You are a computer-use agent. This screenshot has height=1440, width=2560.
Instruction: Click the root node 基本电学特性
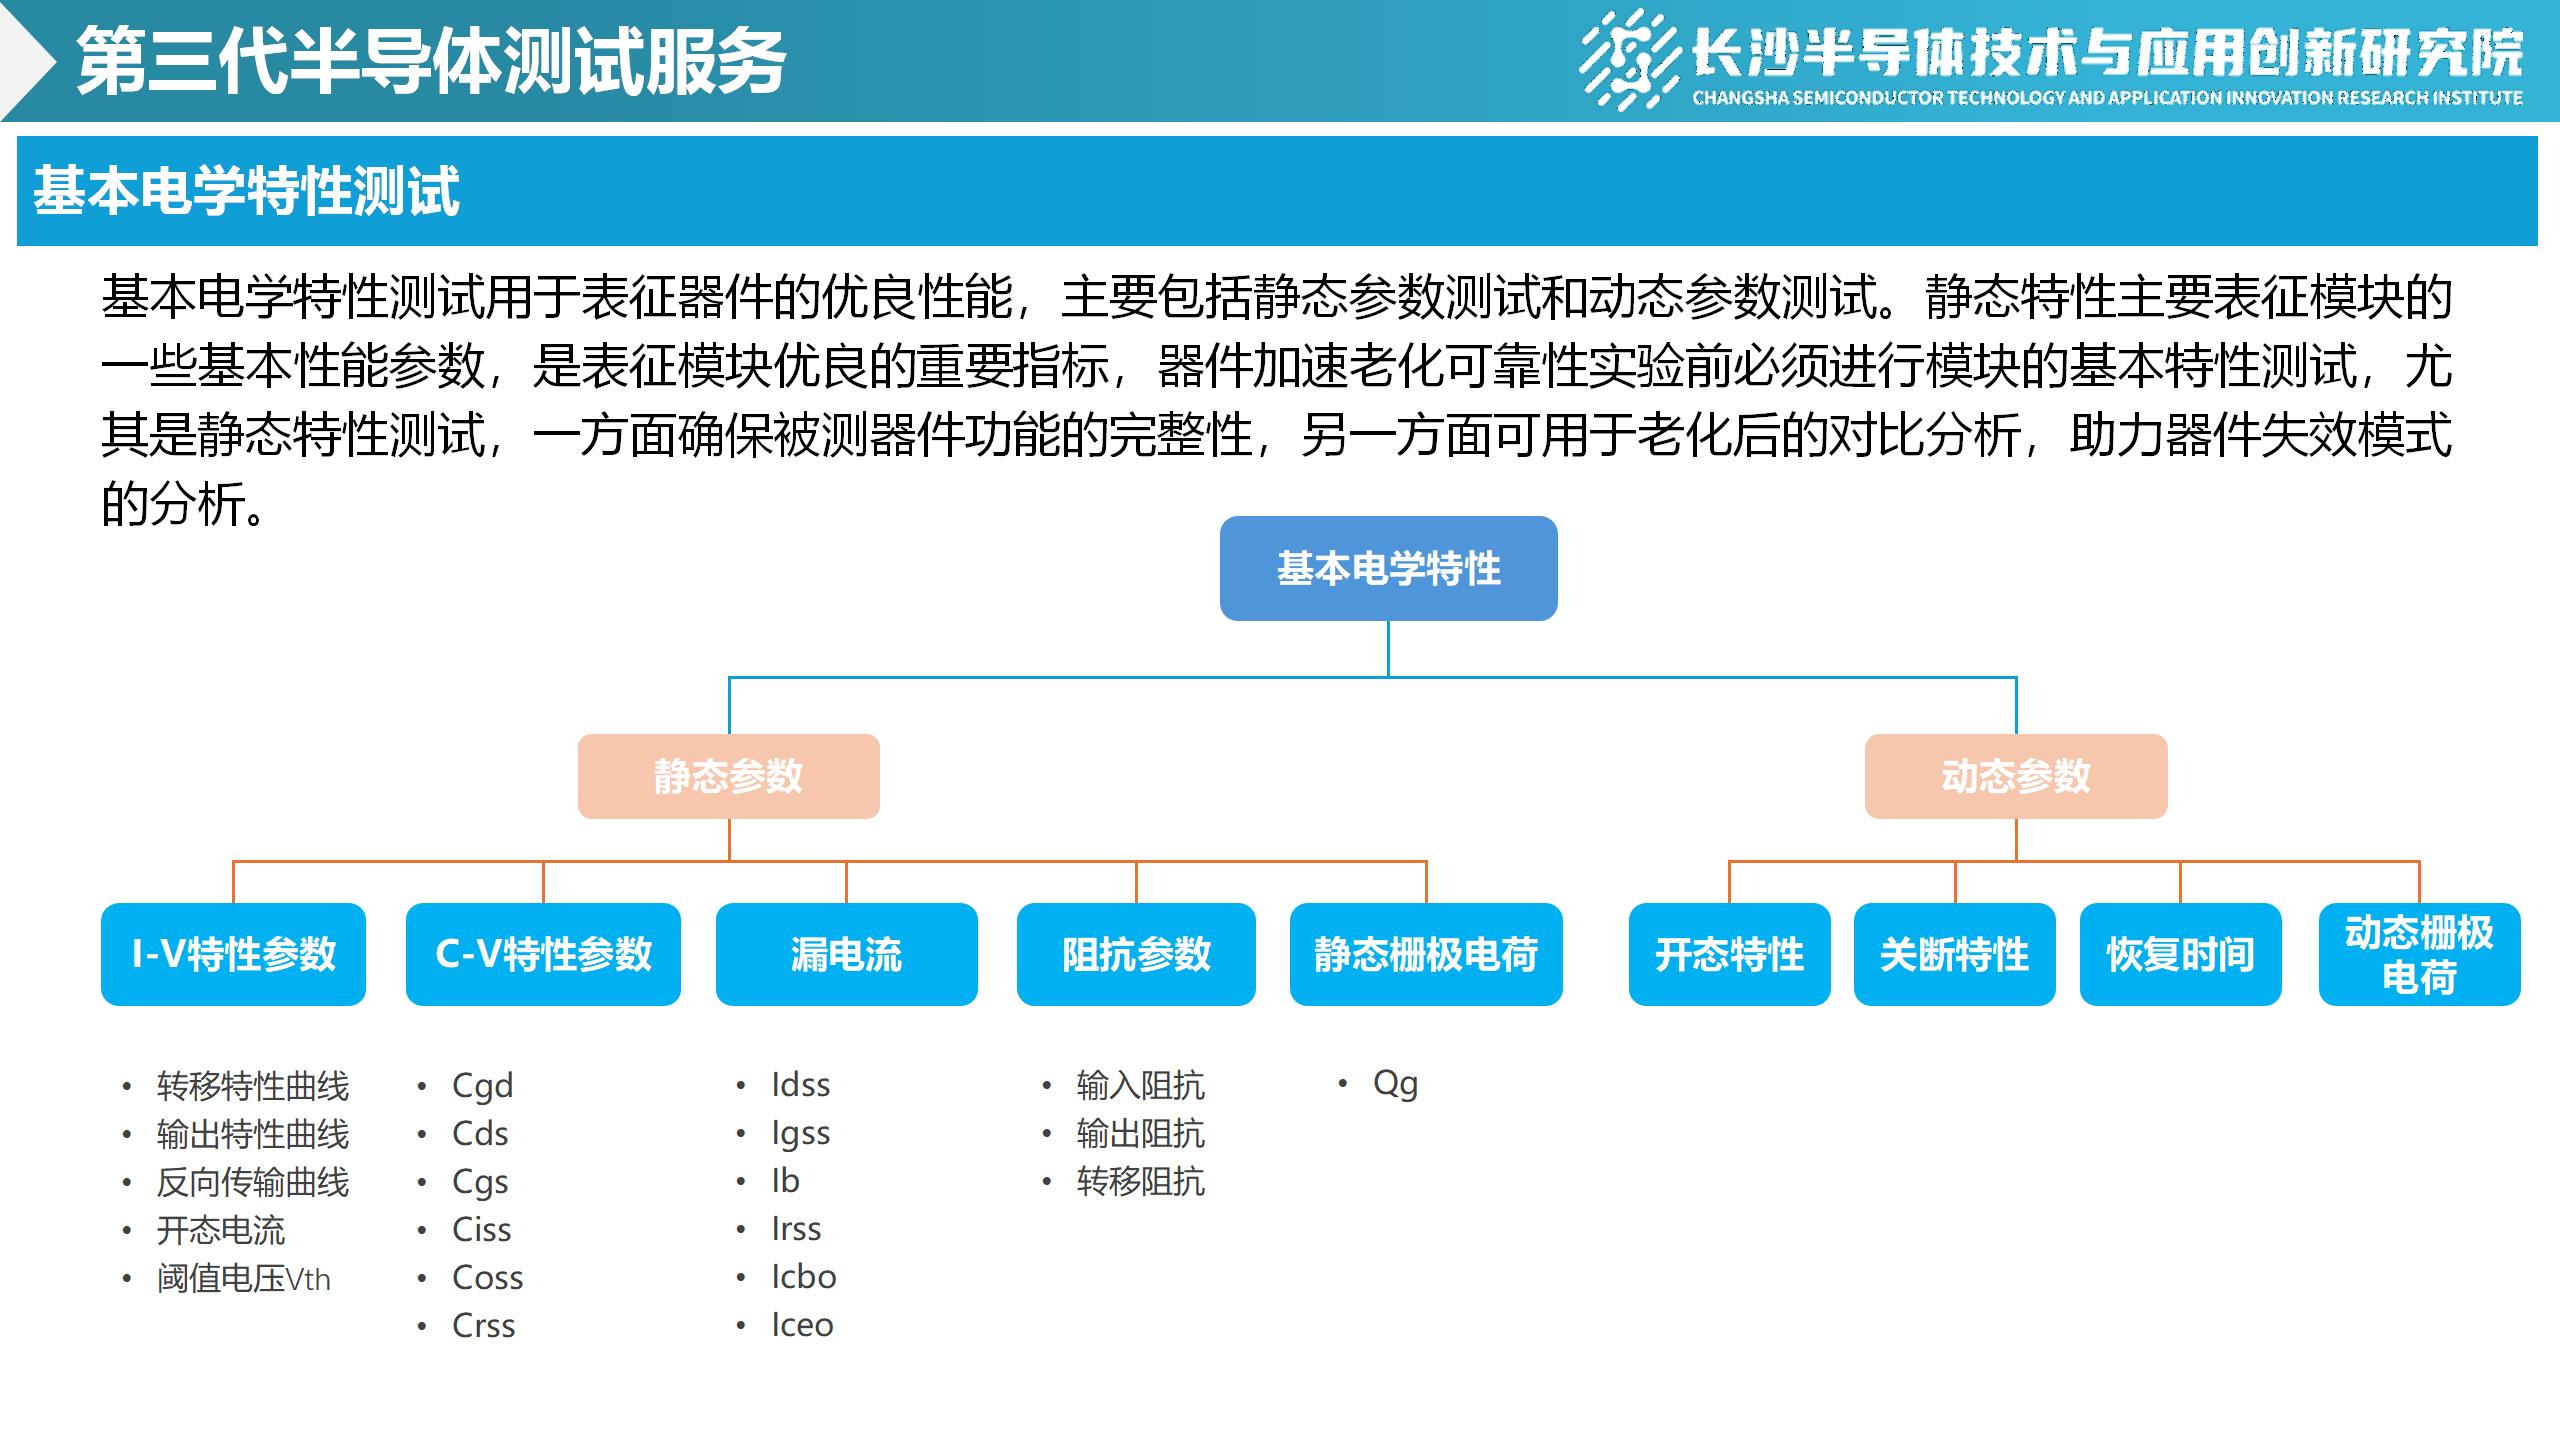1388,568
